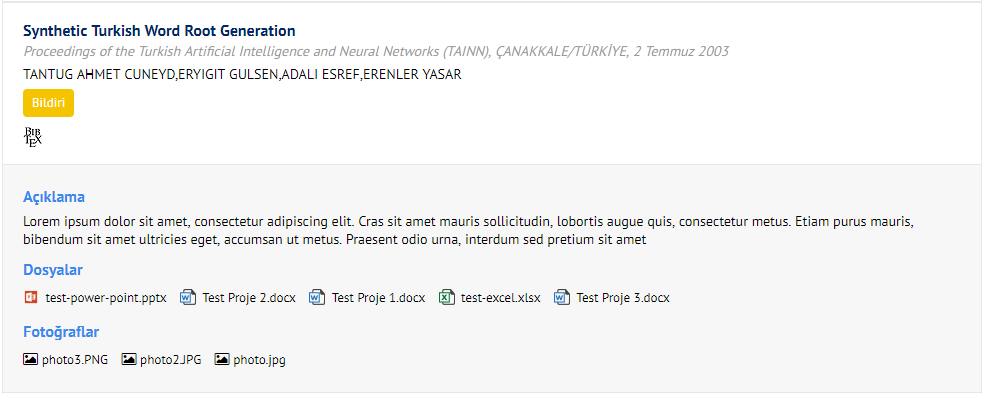Click the yellow Bildiri tag button
Screen dimensions: 984x394
coord(48,103)
